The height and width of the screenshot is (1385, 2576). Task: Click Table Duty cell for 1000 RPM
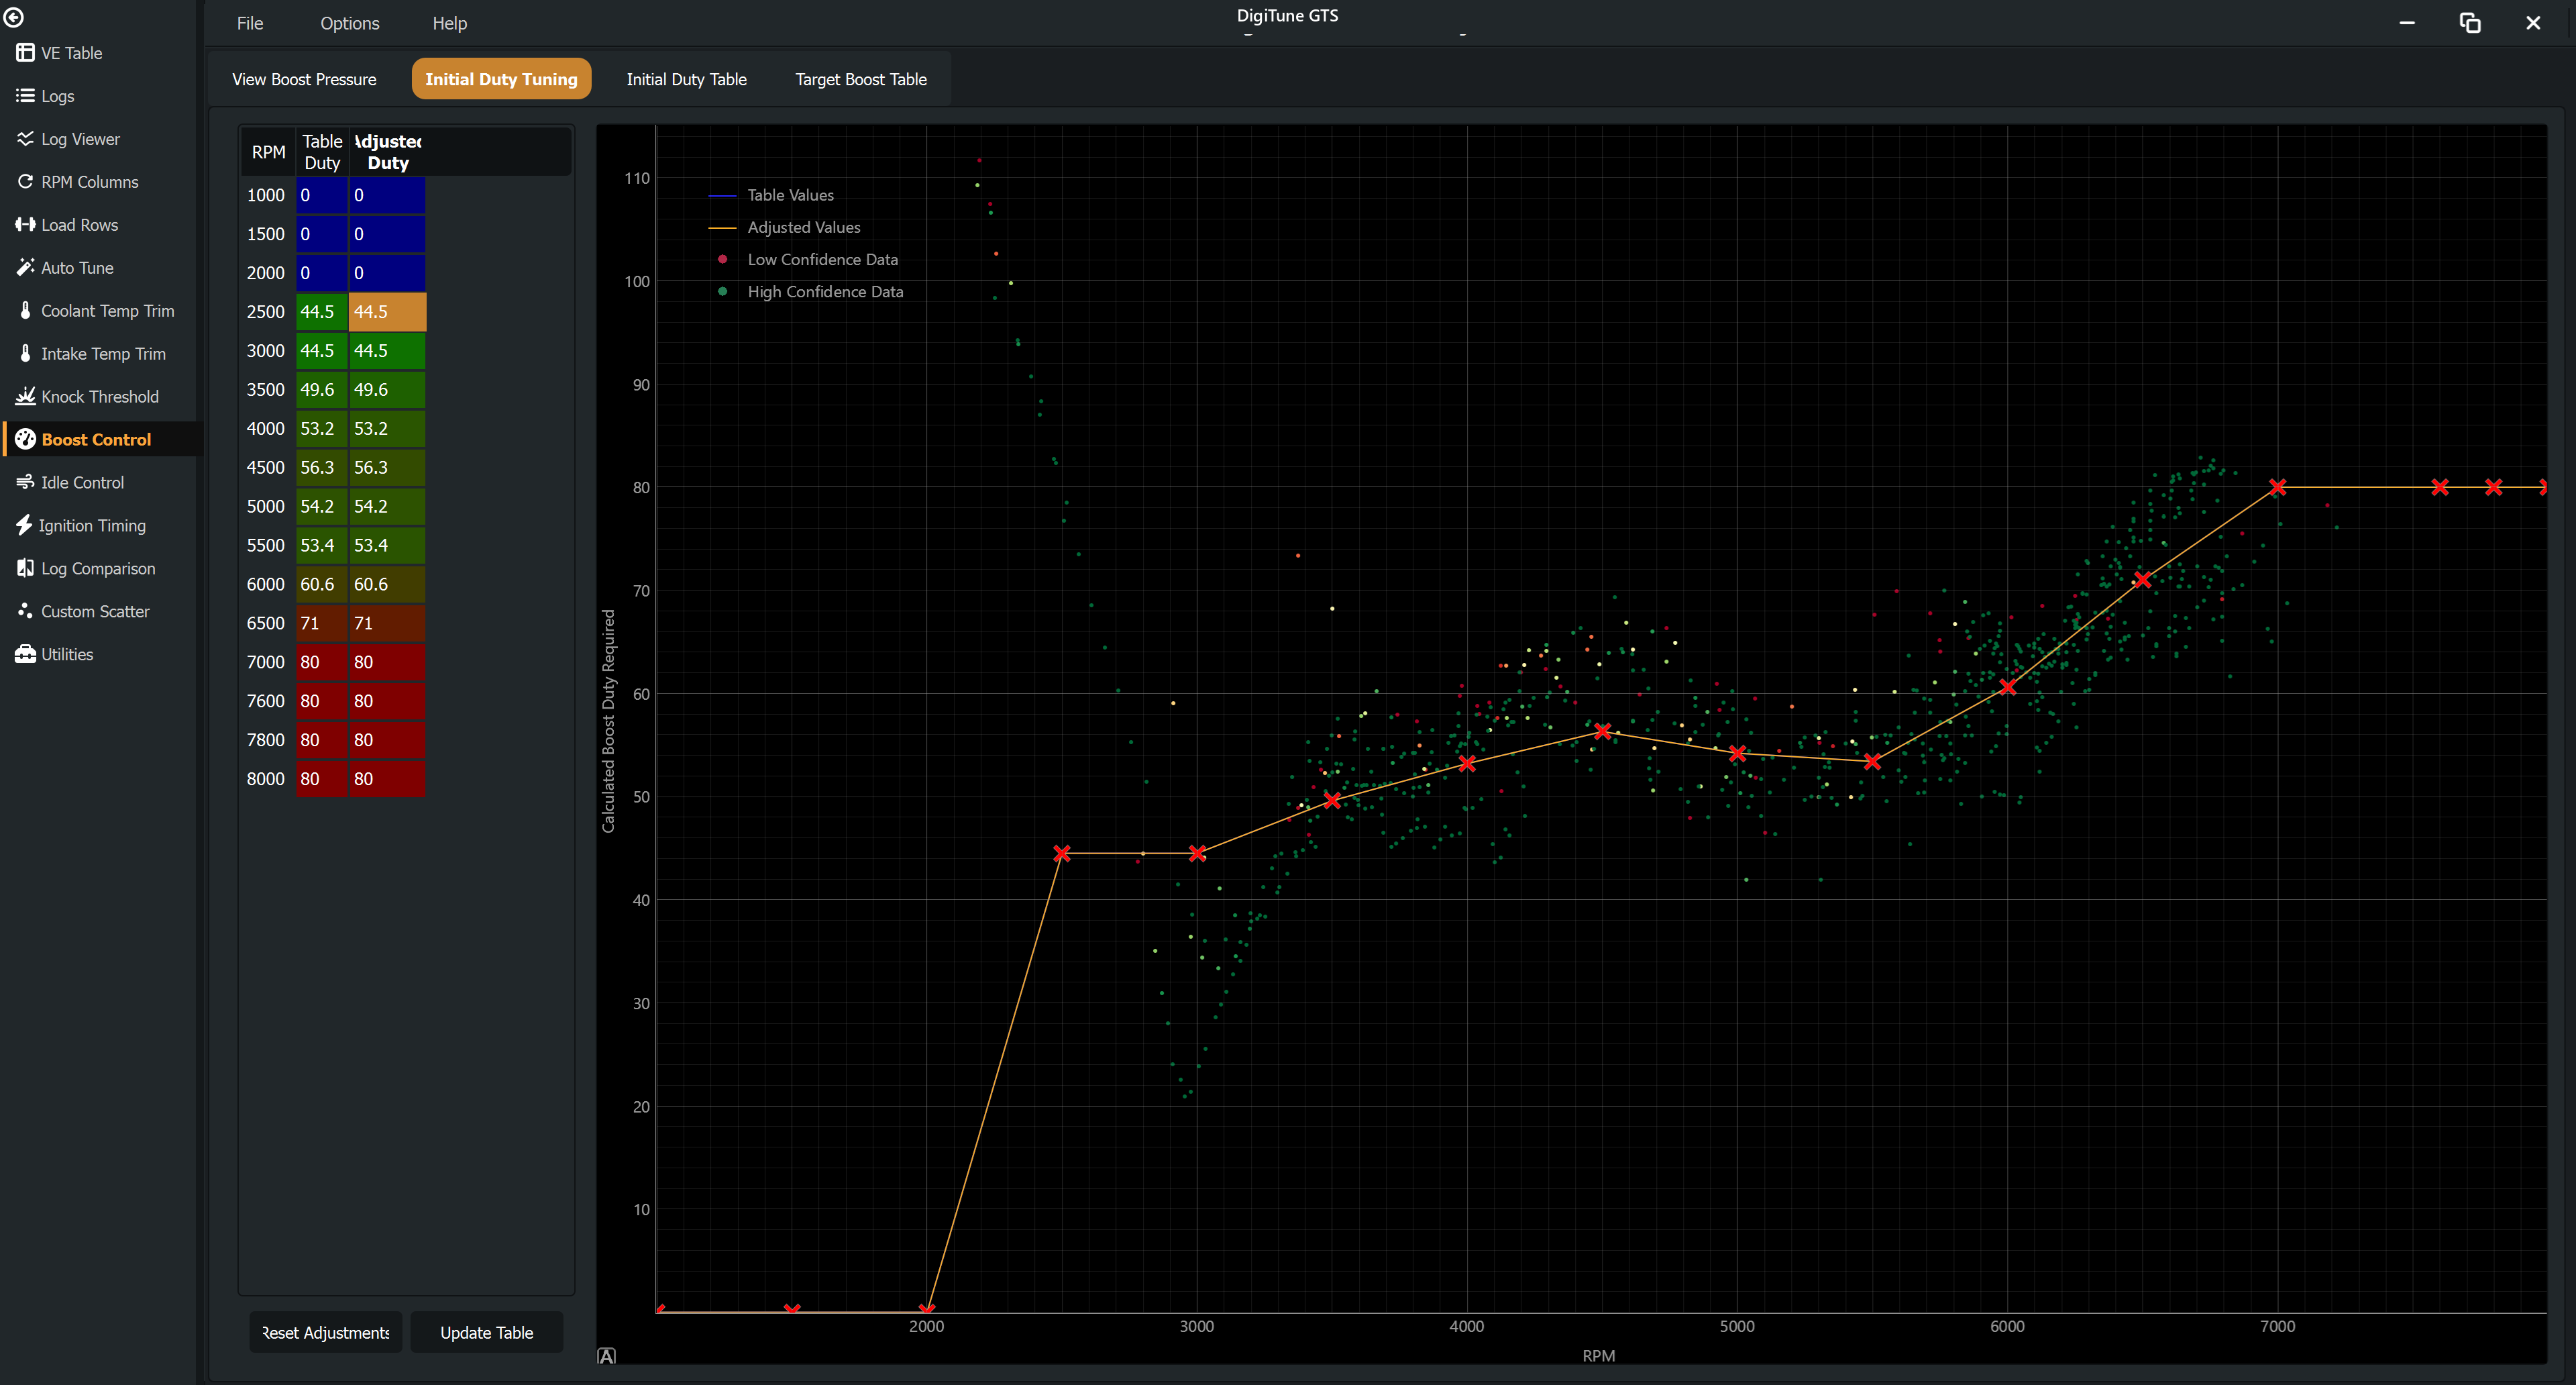(322, 195)
